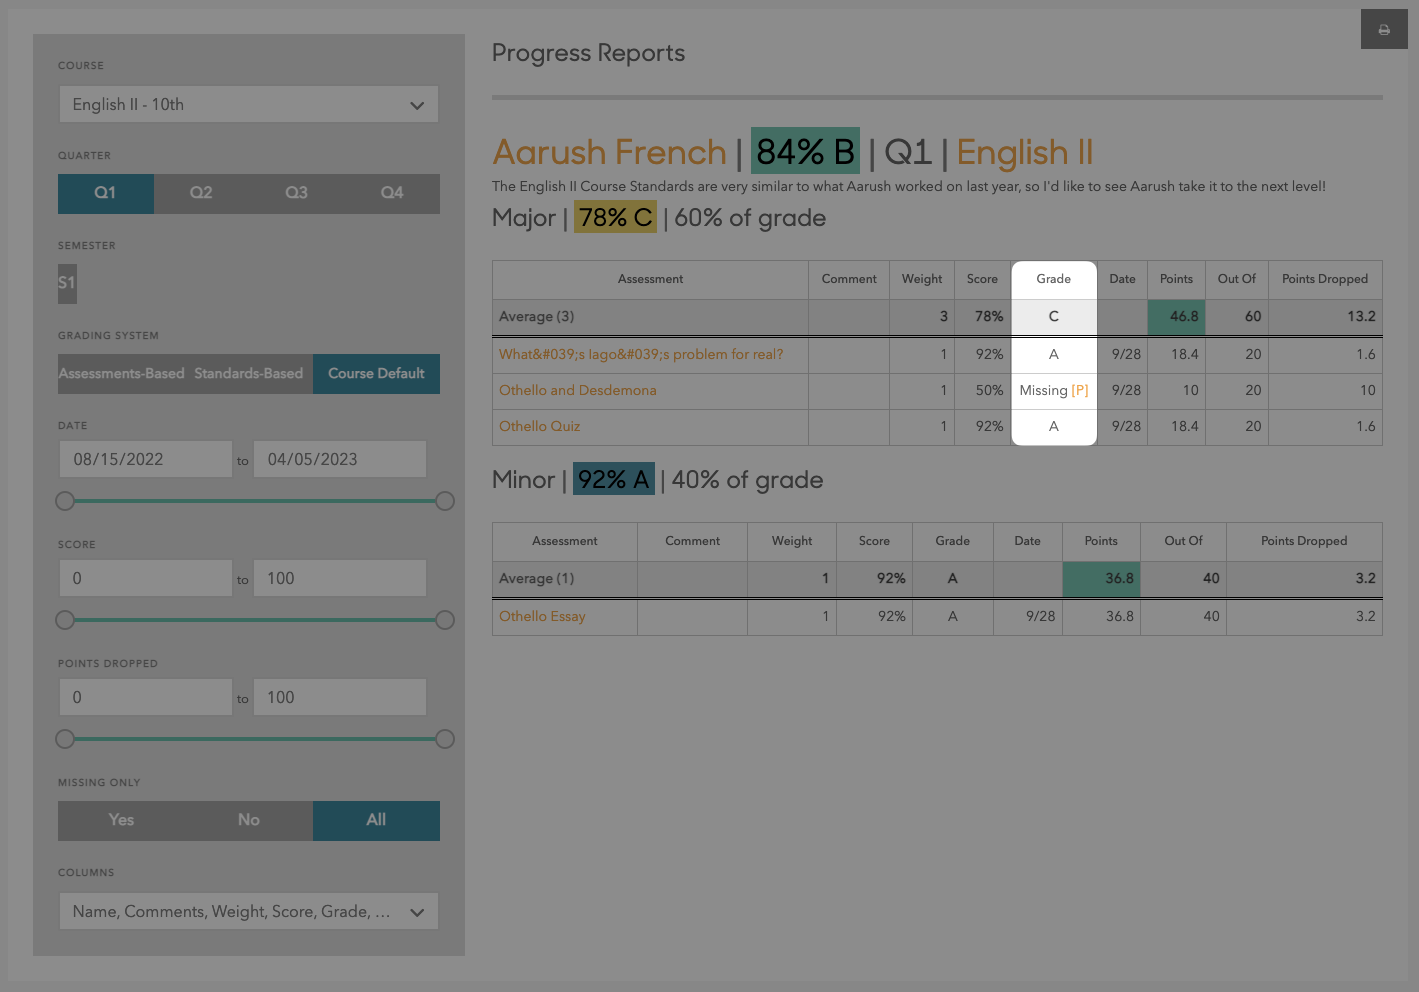This screenshot has width=1419, height=992.
Task: Open the Othello and Desdemona assessment link
Action: (577, 390)
